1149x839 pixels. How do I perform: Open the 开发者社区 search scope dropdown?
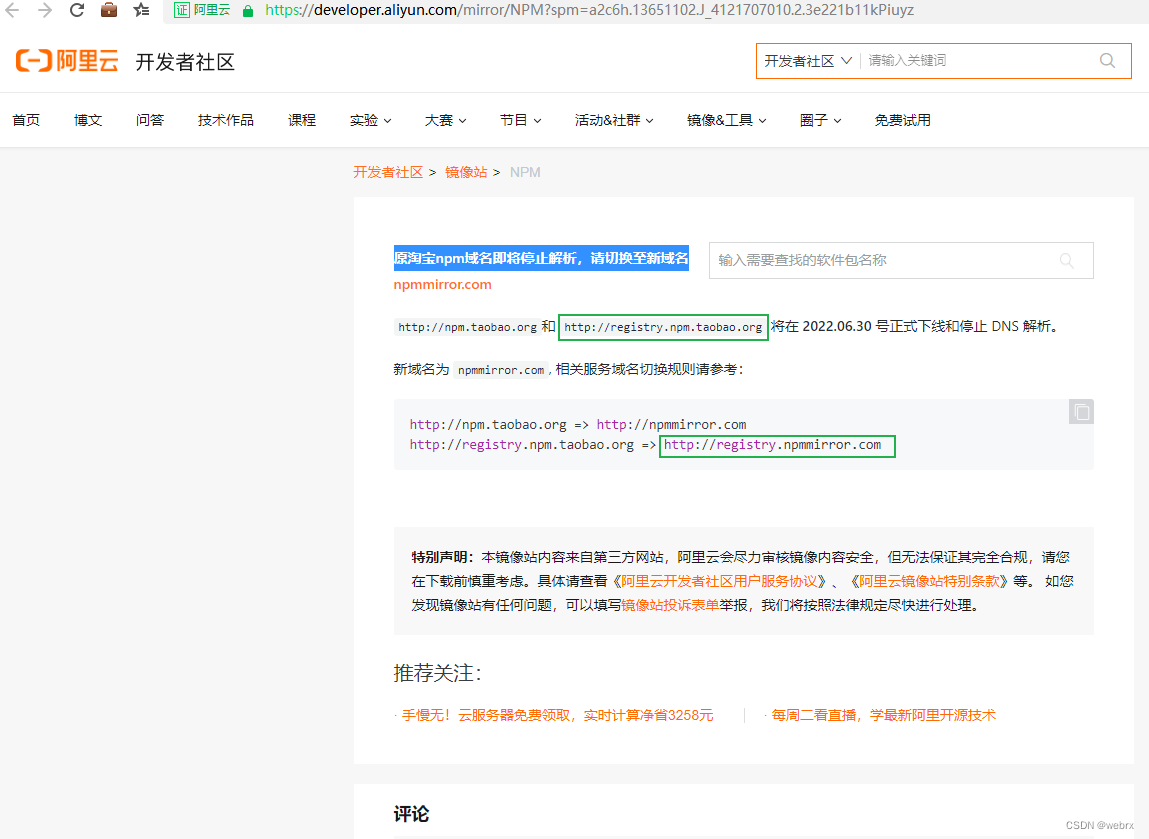808,61
